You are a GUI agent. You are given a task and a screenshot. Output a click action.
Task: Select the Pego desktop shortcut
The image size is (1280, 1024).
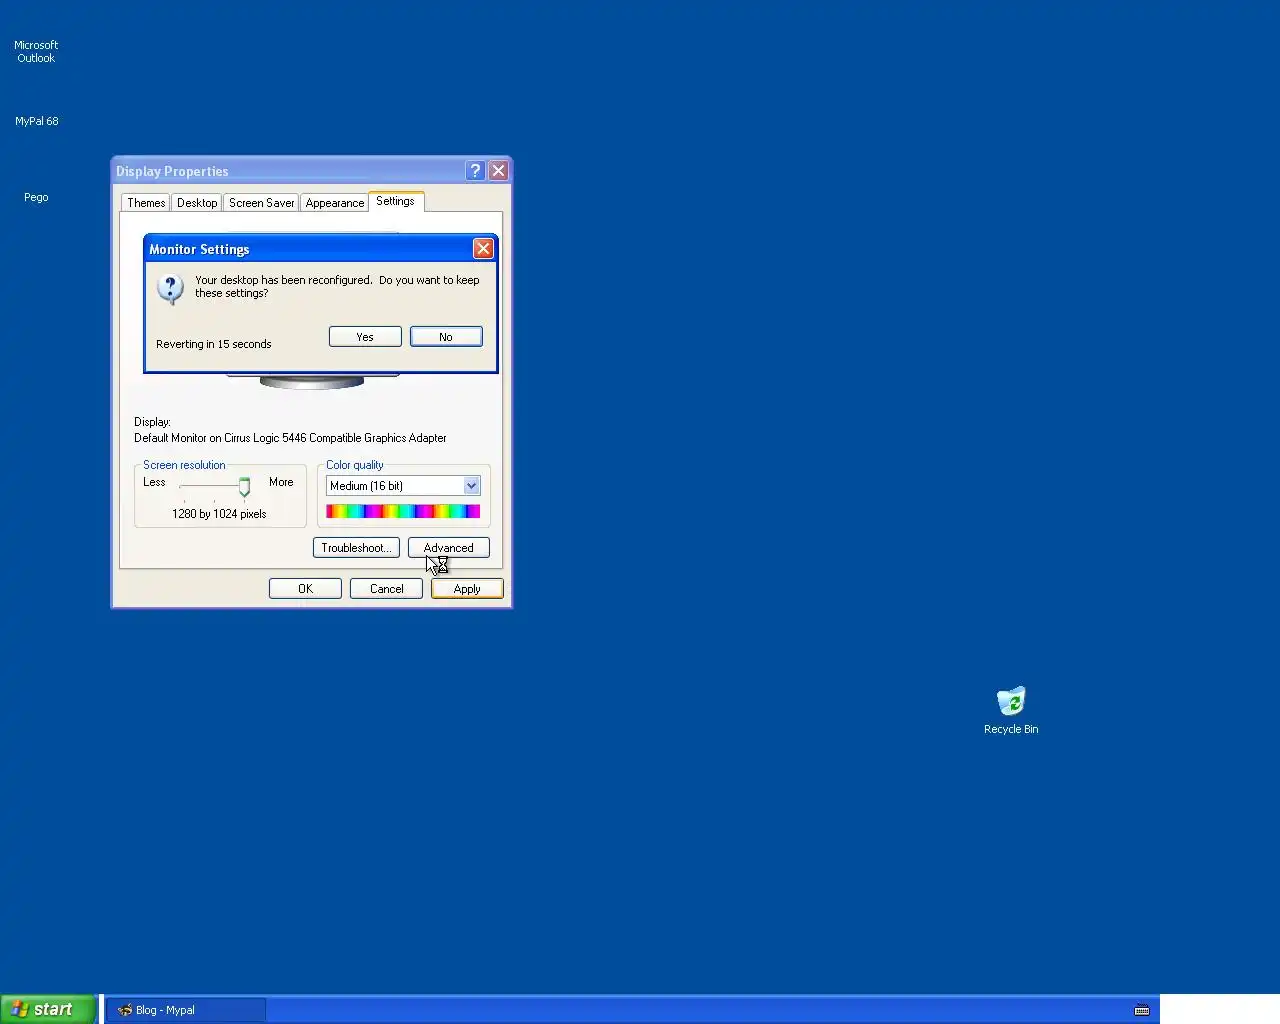click(36, 197)
